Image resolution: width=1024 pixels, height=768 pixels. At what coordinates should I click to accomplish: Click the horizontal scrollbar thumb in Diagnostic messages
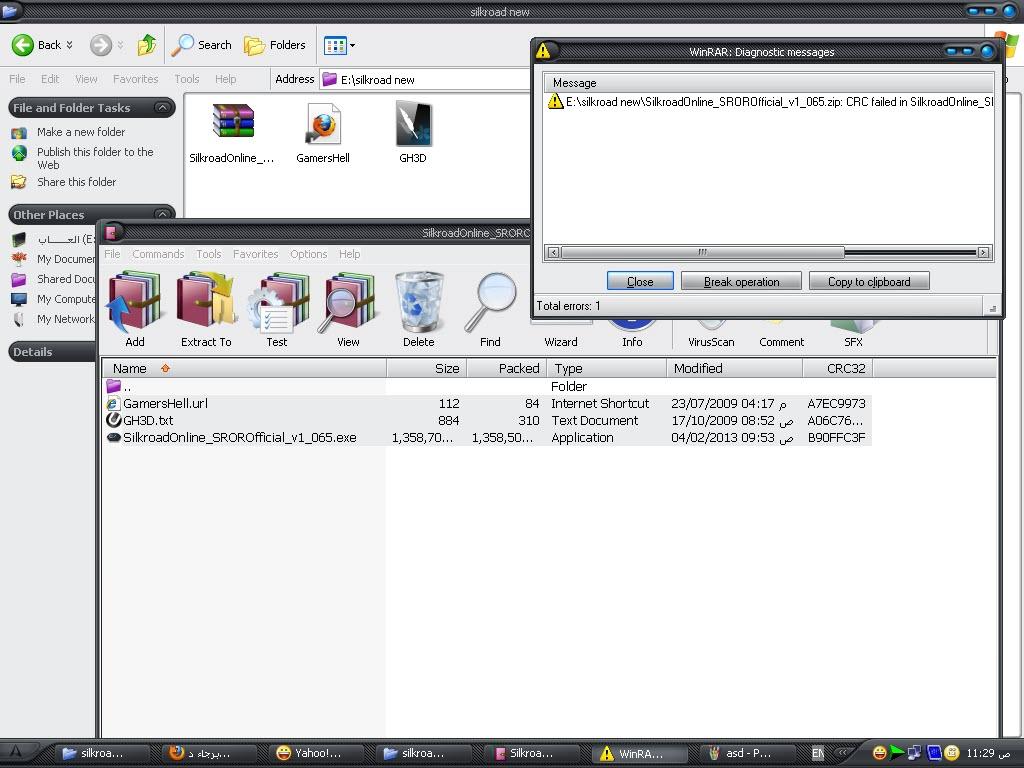(703, 252)
